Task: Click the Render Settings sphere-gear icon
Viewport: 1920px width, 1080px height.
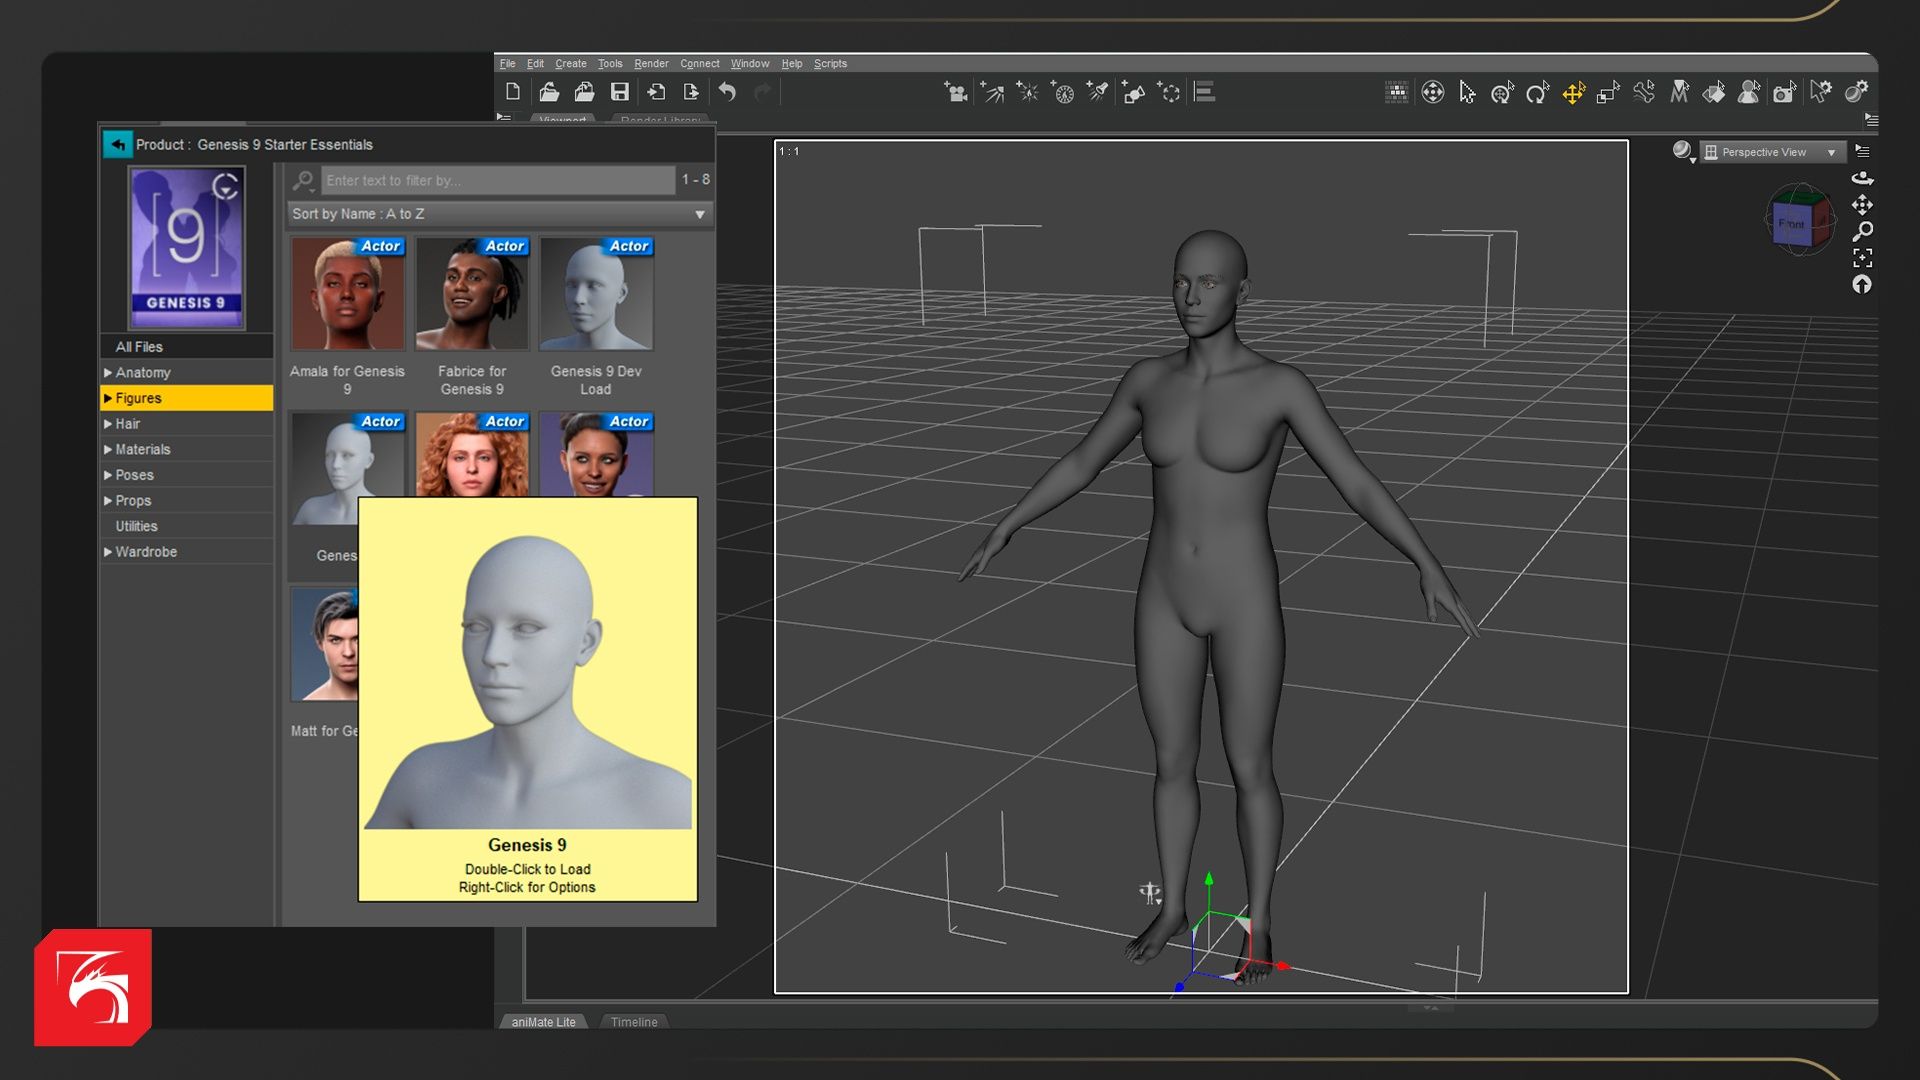Action: click(1857, 92)
